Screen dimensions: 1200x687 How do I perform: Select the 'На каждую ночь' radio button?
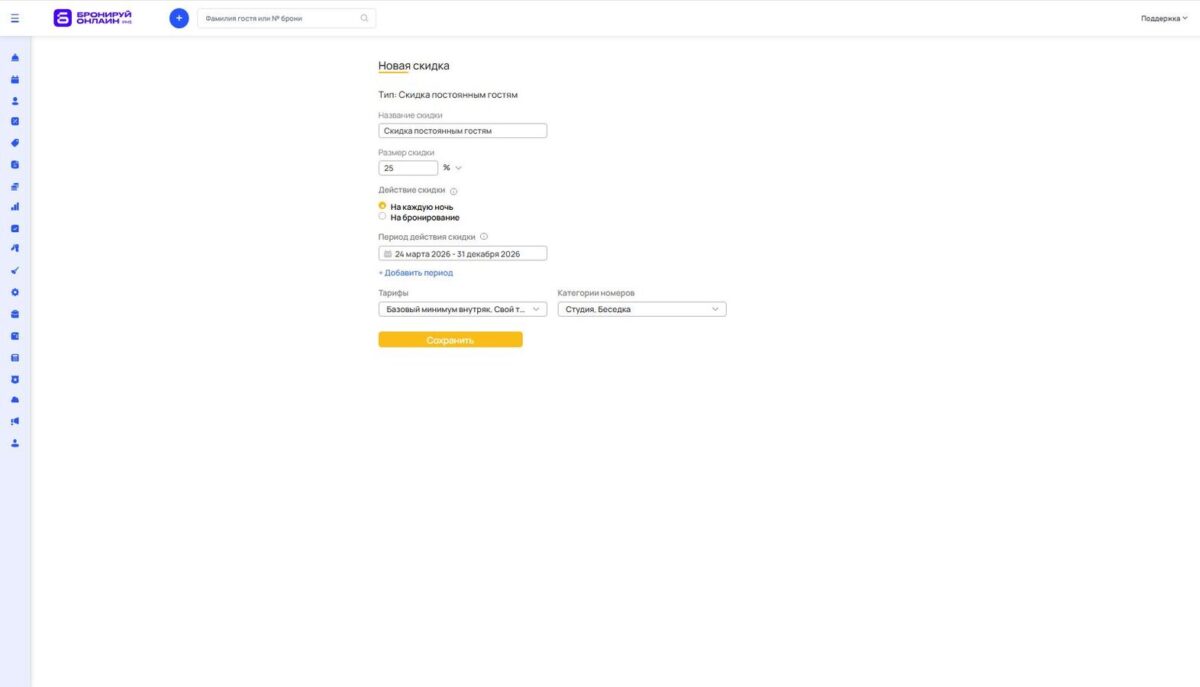pos(382,206)
